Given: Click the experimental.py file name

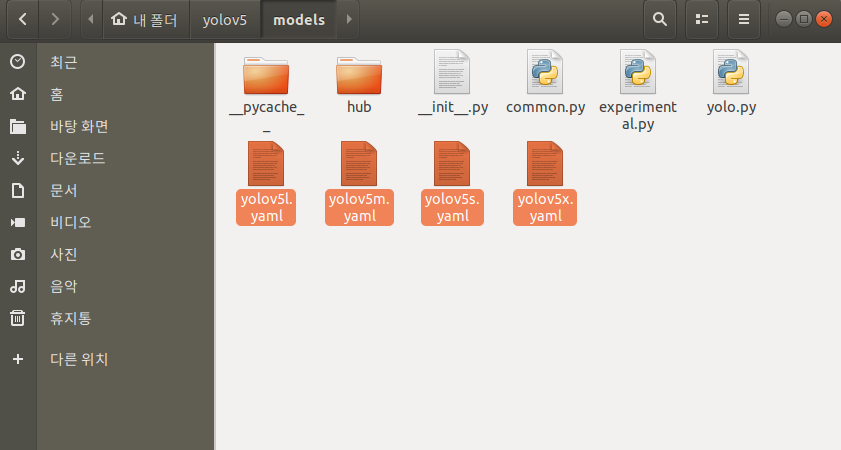Looking at the screenshot, I should point(638,115).
